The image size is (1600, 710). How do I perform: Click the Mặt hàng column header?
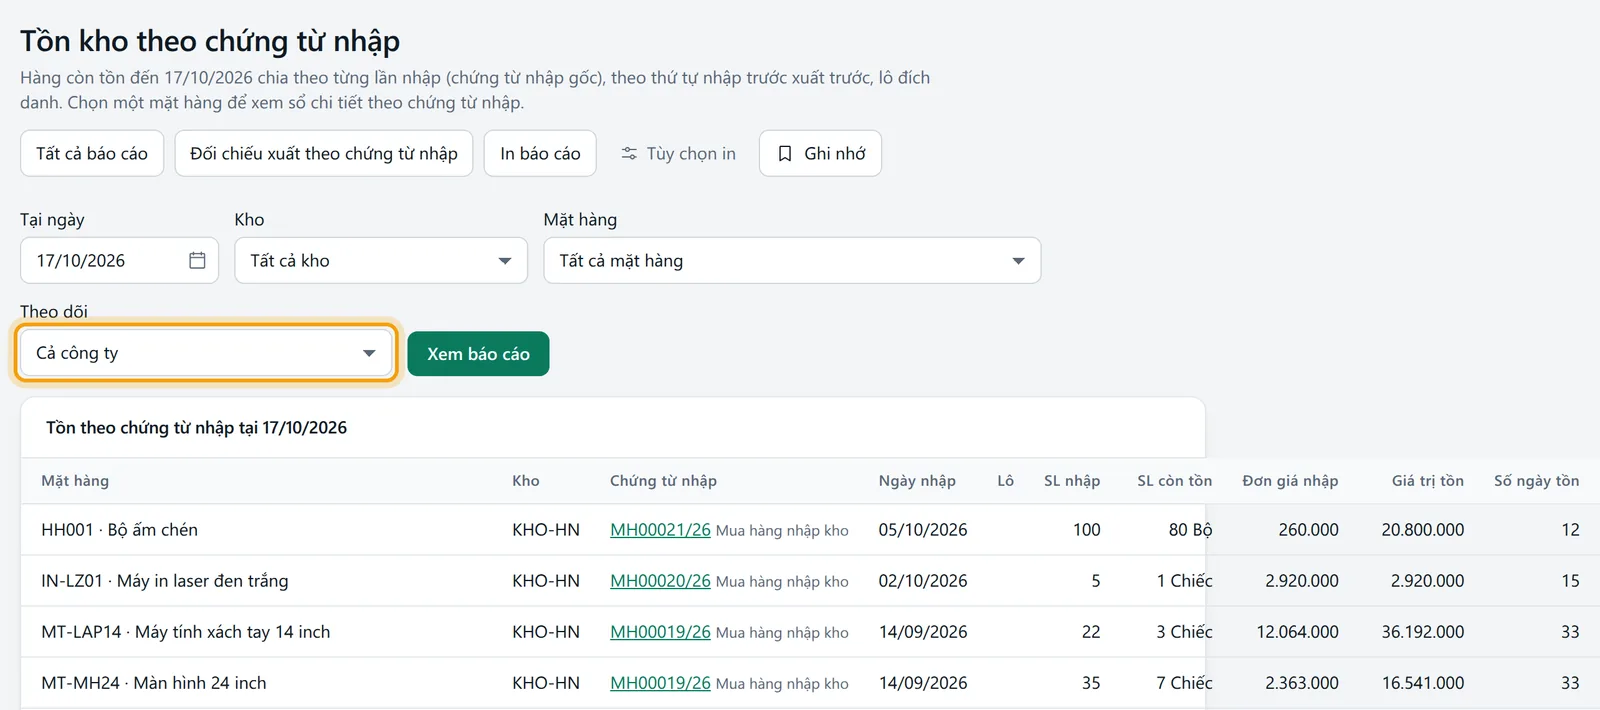pos(75,481)
